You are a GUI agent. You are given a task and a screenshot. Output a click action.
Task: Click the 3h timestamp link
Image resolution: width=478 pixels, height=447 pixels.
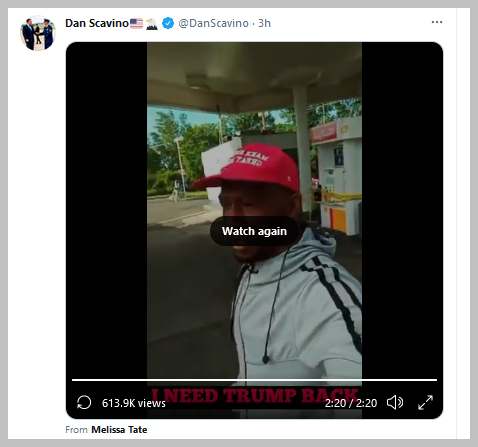pos(264,23)
